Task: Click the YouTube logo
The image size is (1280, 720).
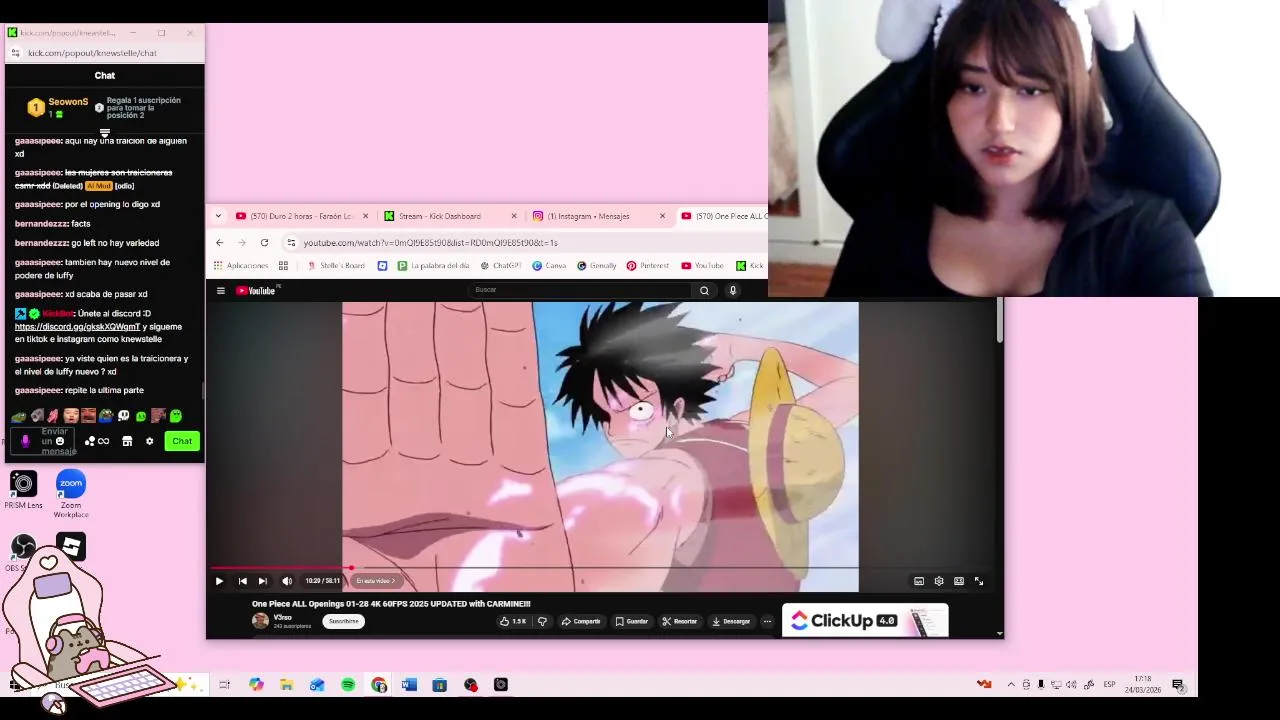Action: click(x=256, y=291)
